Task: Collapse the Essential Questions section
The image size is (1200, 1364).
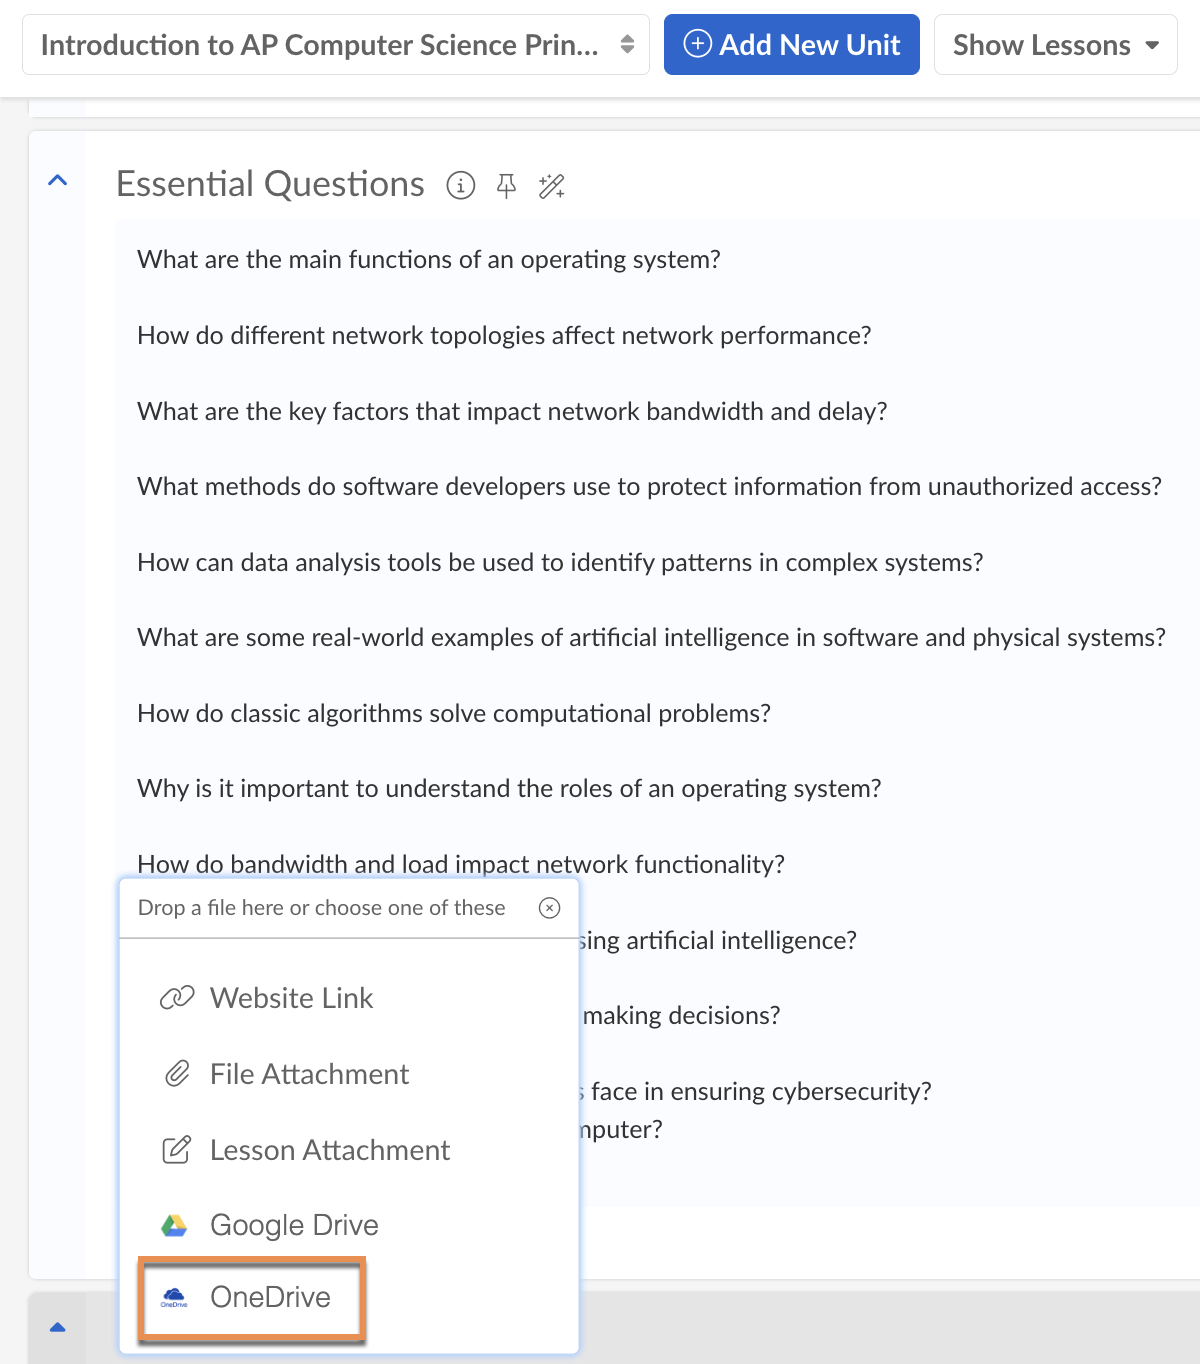Action: pos(58,181)
